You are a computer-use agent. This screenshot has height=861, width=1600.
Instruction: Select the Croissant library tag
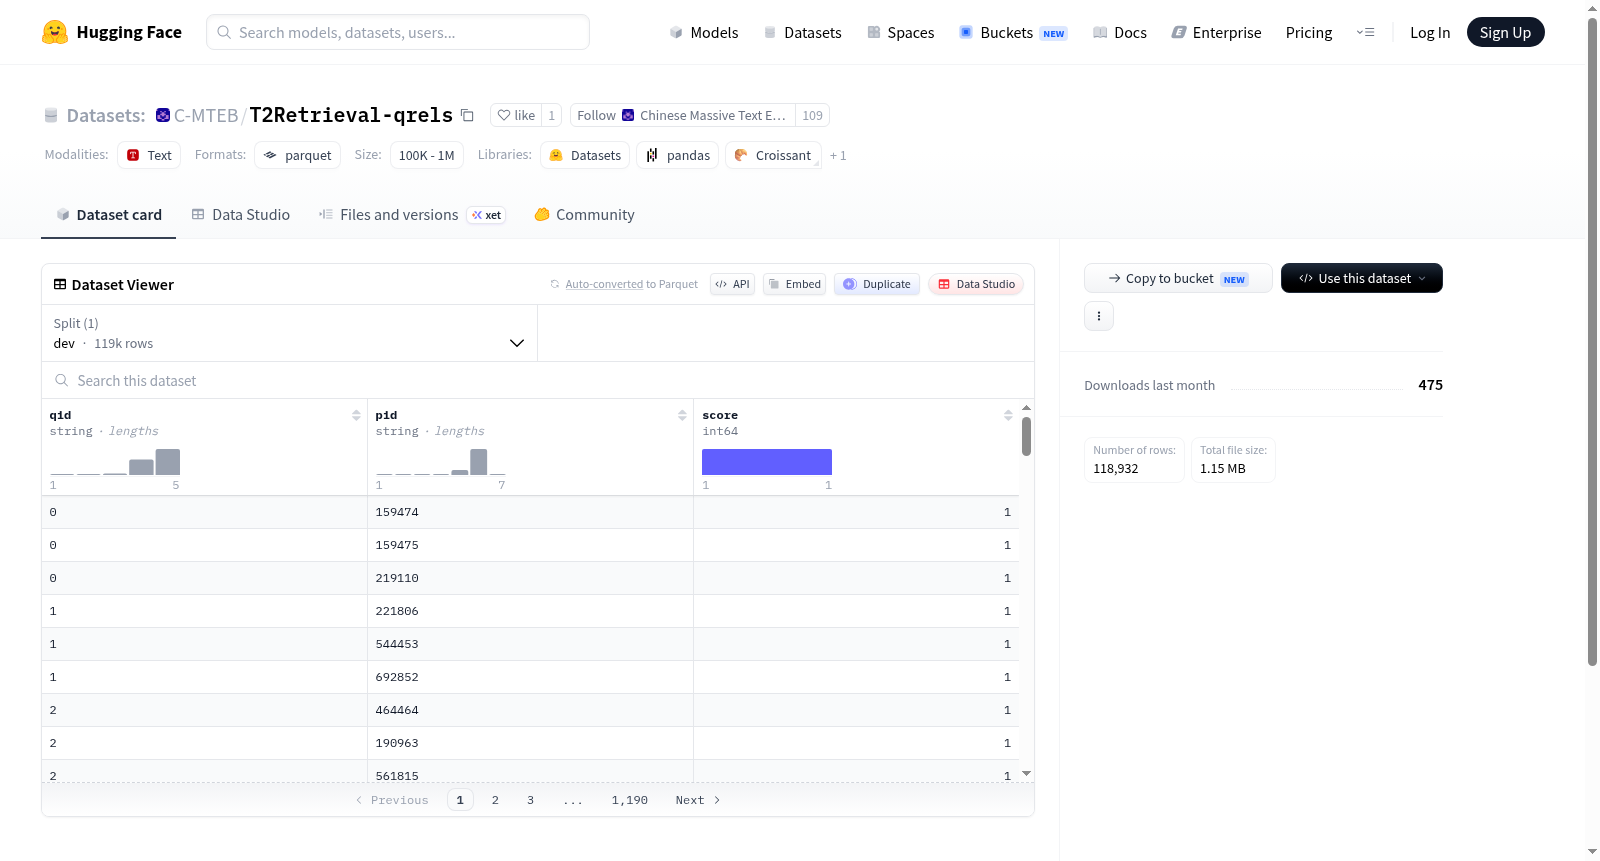(773, 155)
